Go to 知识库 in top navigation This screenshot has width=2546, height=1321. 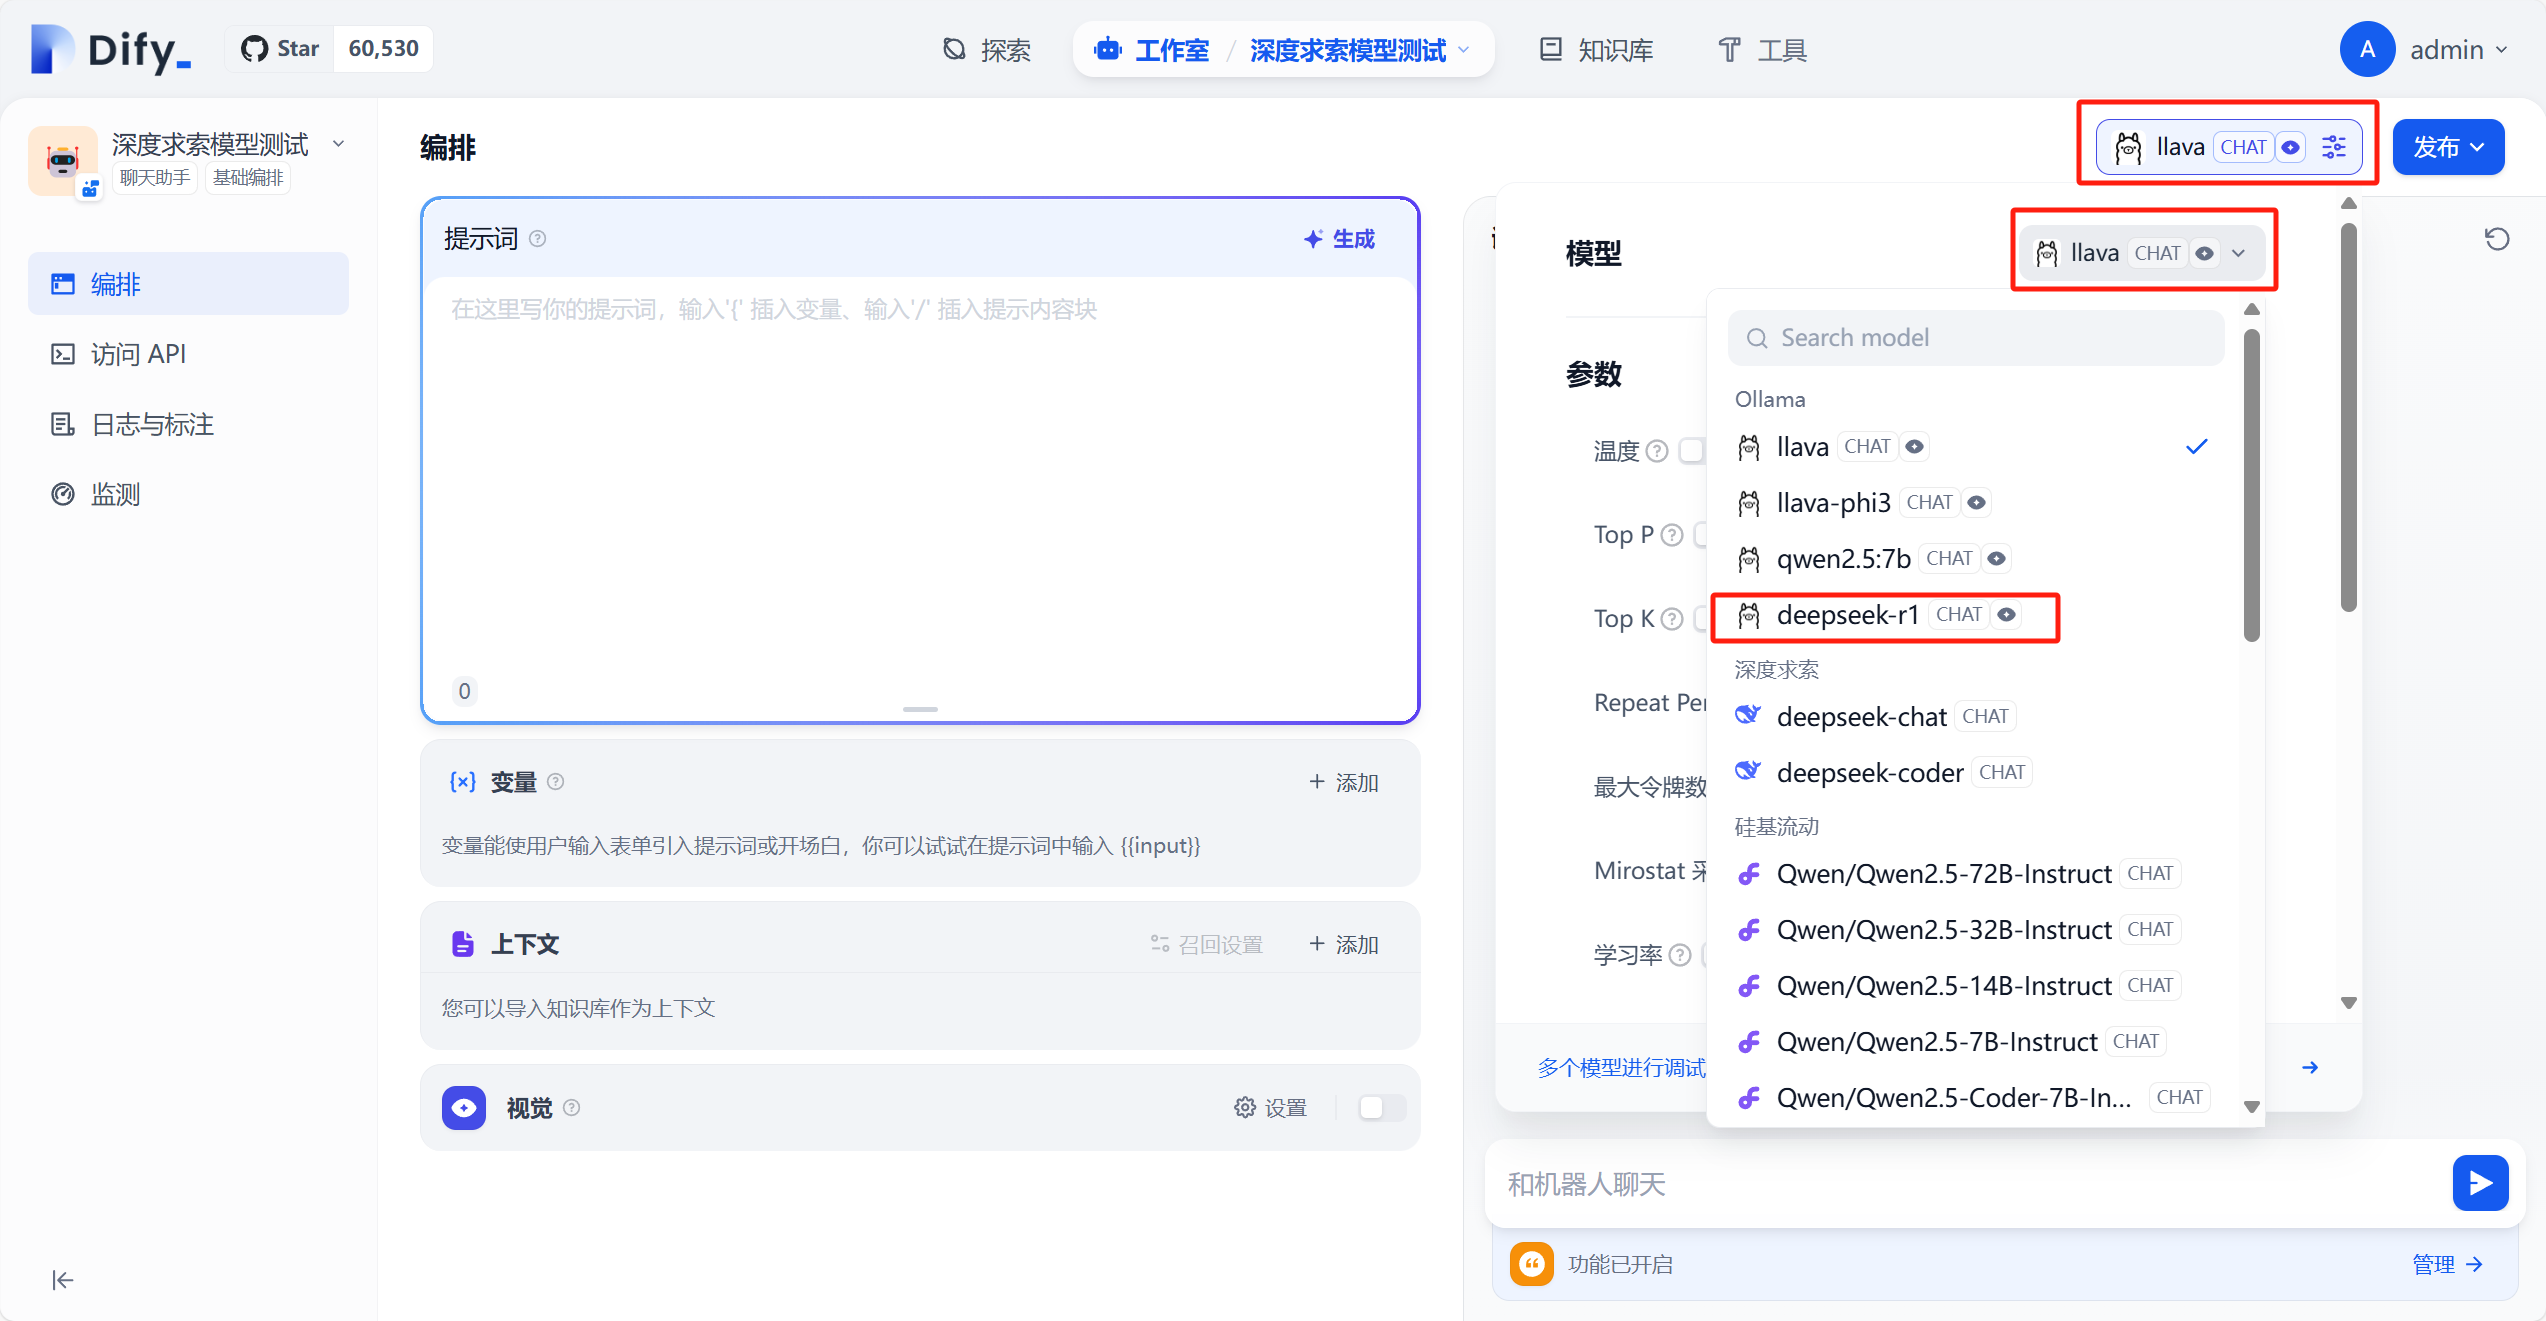tap(1596, 49)
